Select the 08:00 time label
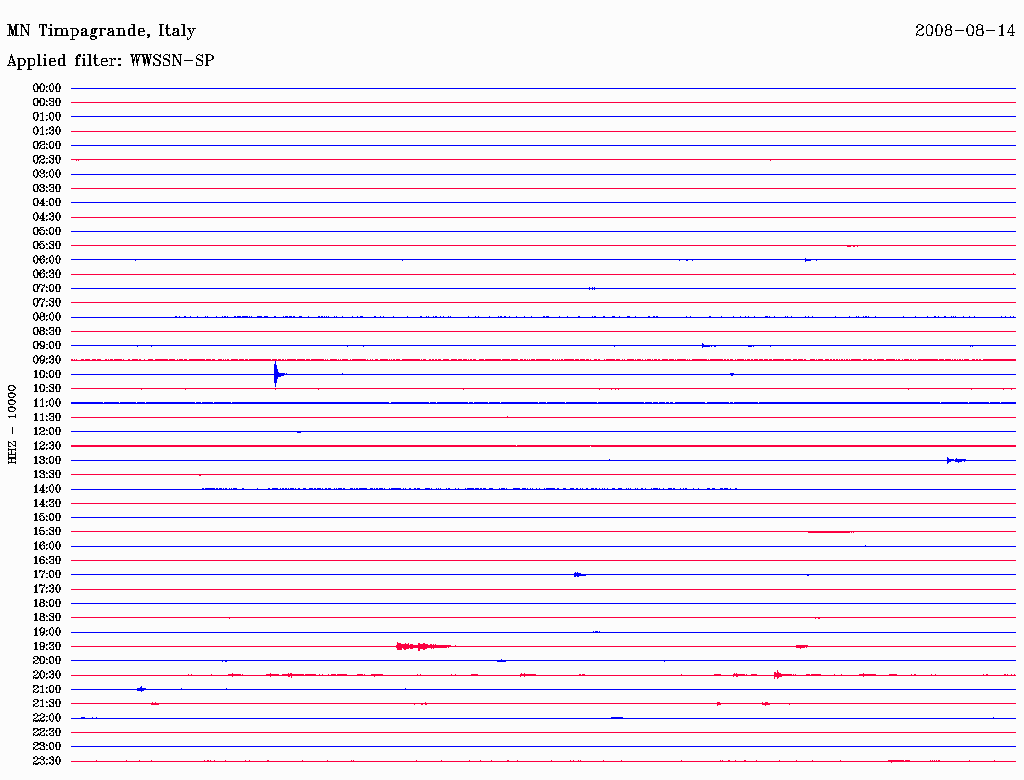Image resolution: width=1024 pixels, height=780 pixels. (x=47, y=317)
